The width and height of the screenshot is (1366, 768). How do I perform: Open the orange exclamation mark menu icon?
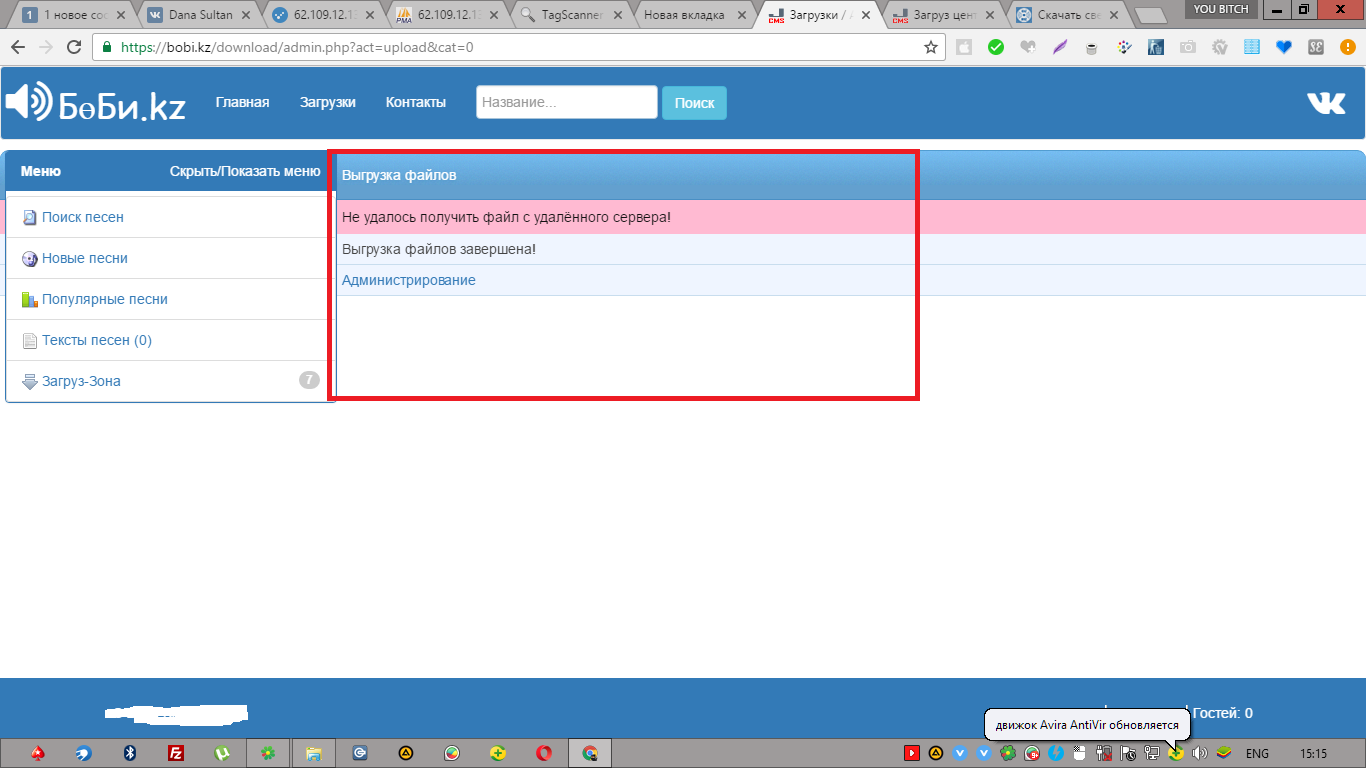pos(1346,47)
